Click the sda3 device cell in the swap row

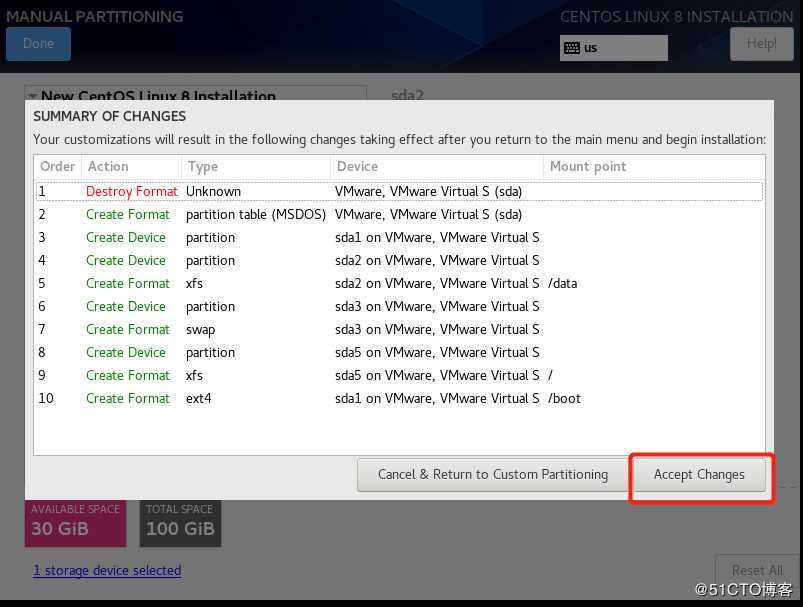(437, 330)
